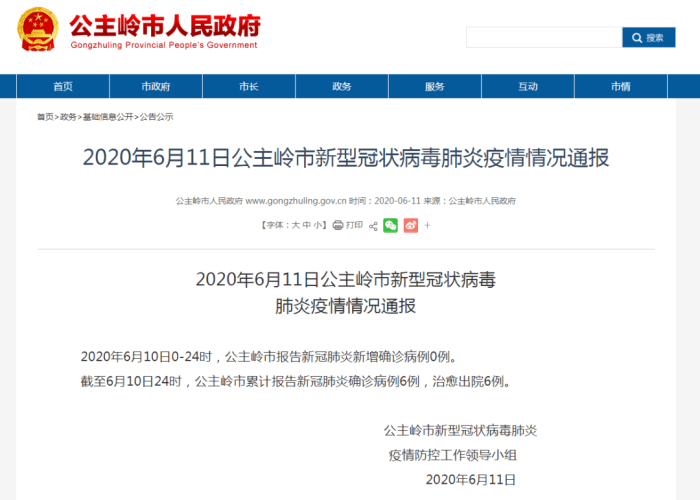Share the article via WeChat icon
Image resolution: width=700 pixels, height=500 pixels.
(390, 225)
